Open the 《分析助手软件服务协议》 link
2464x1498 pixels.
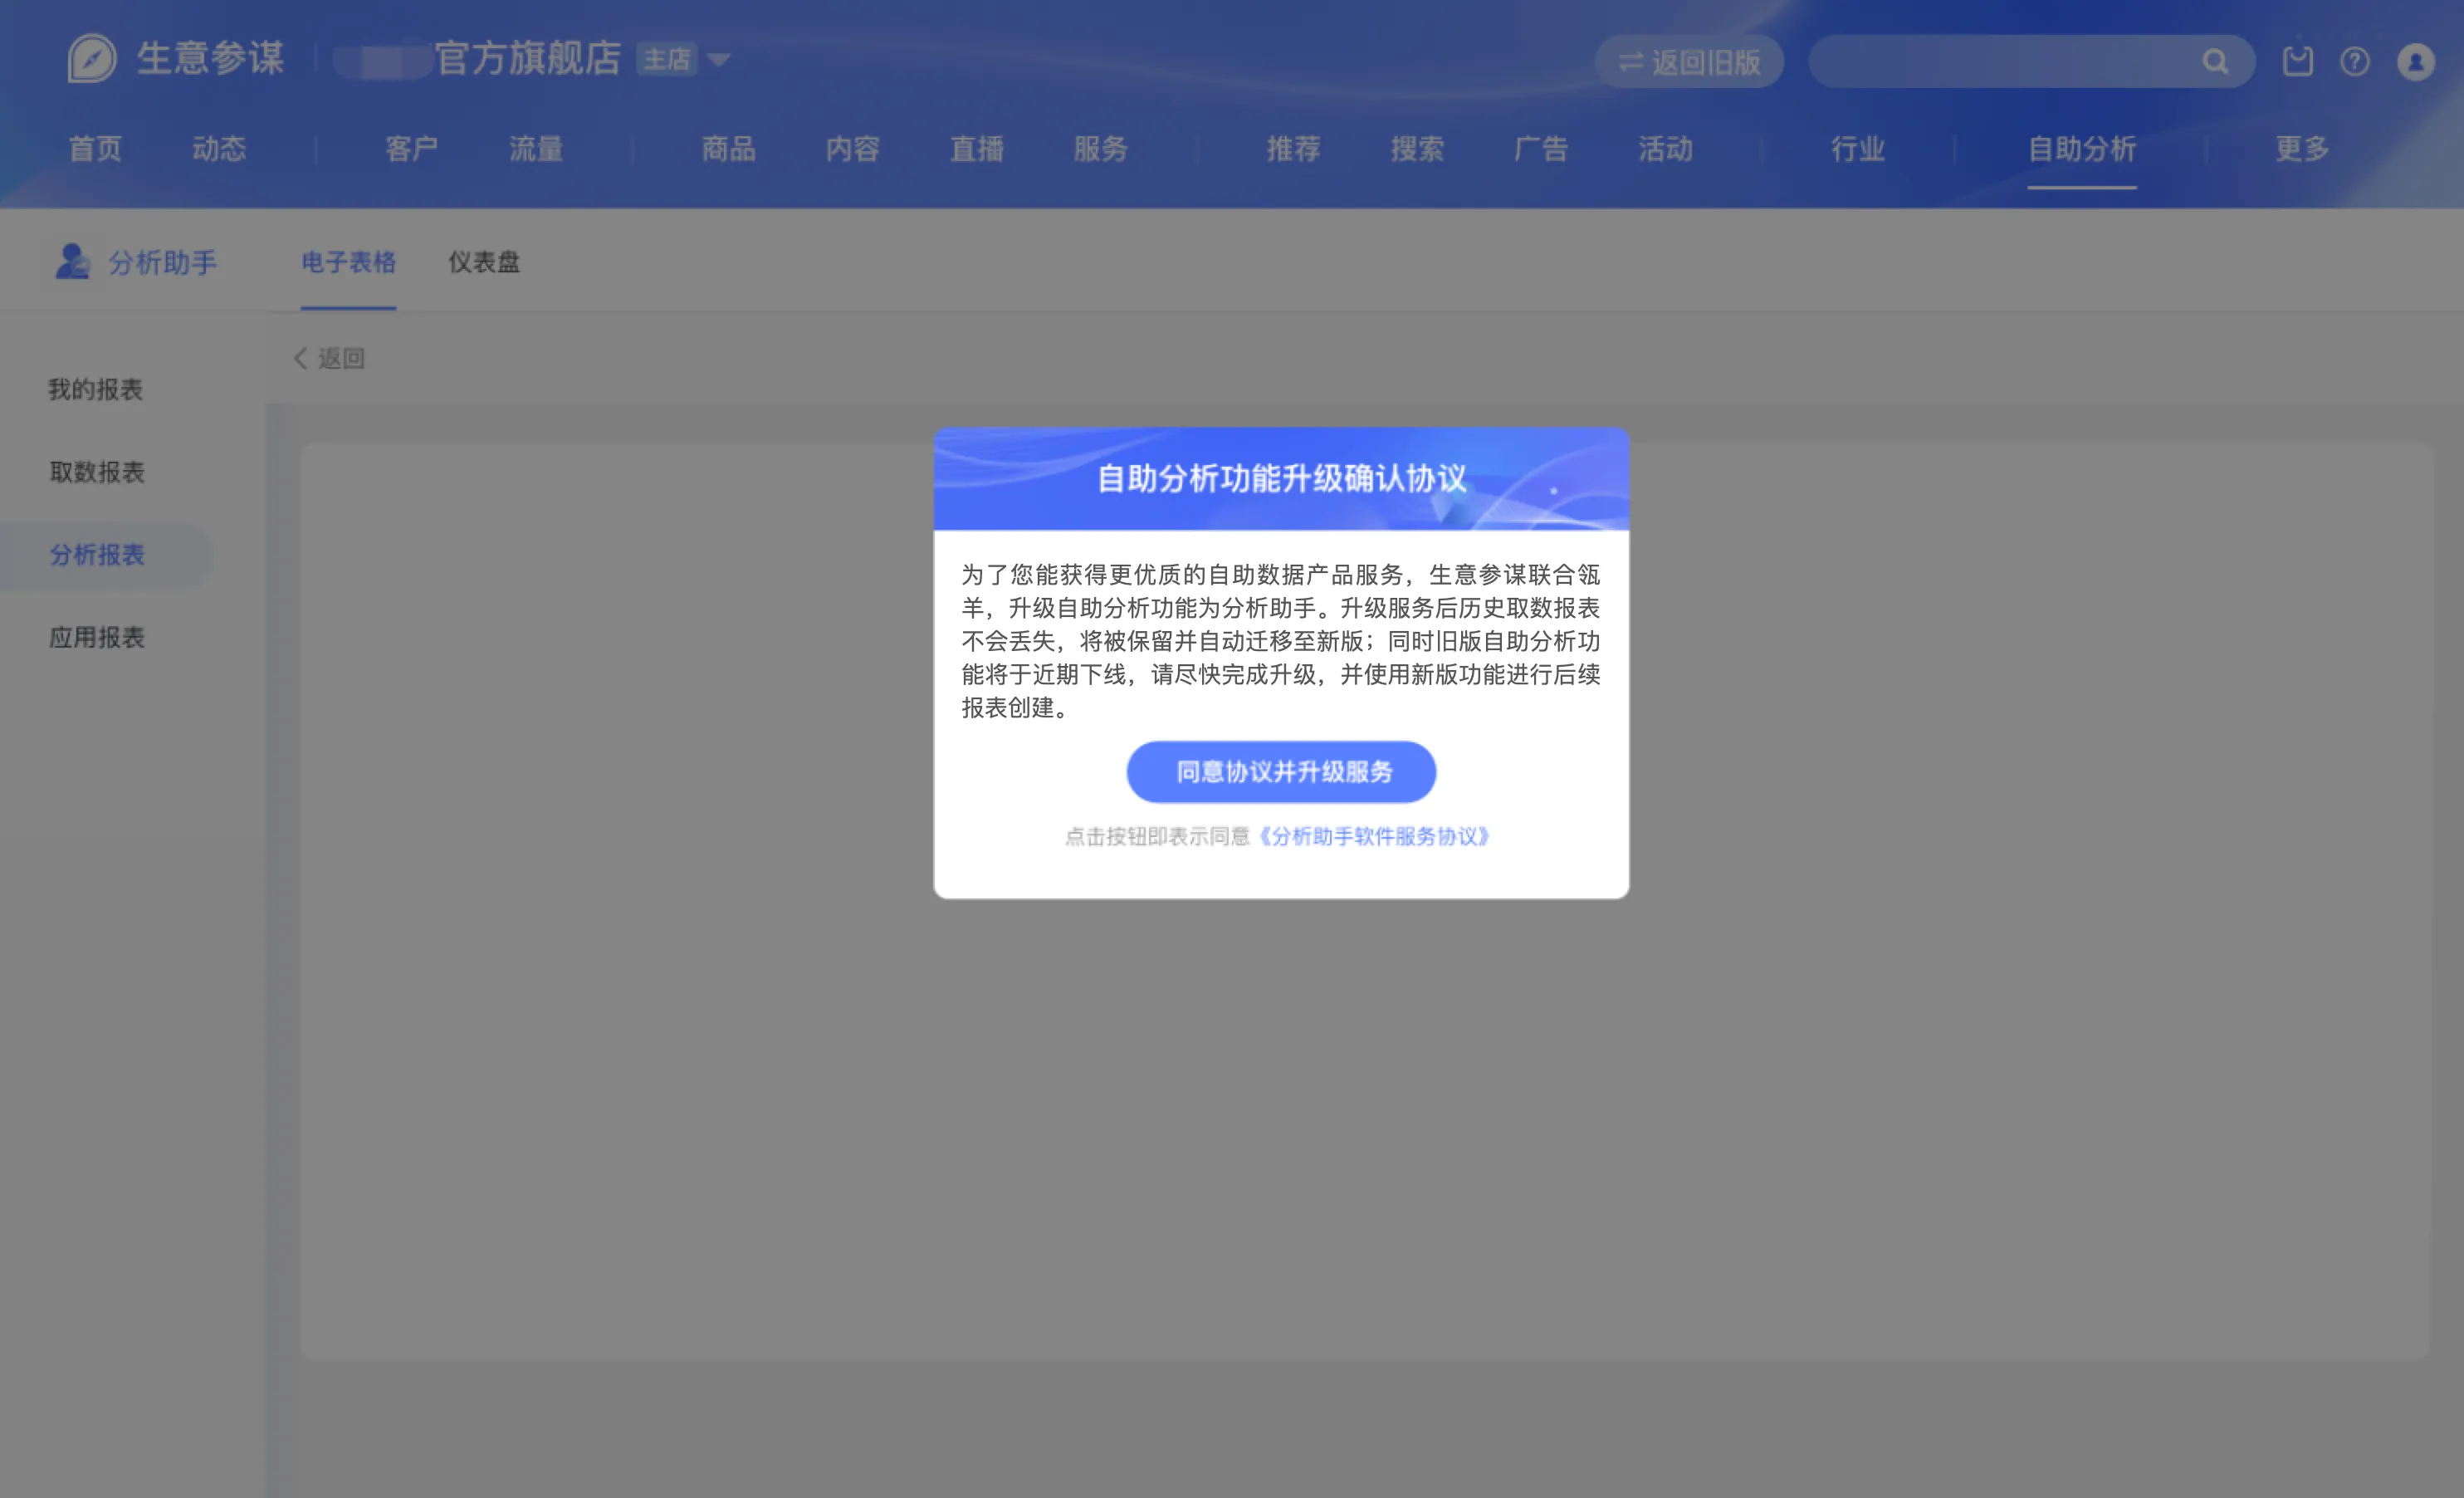[1372, 836]
